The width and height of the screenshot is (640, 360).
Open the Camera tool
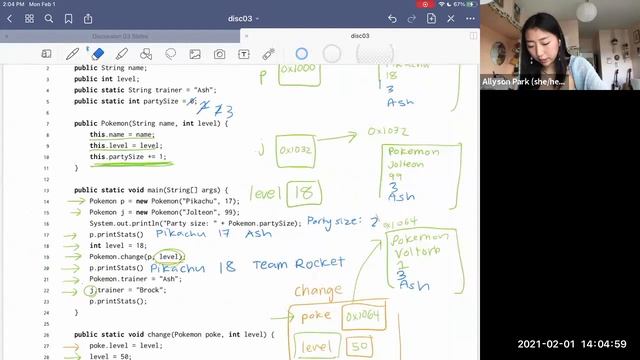pyautogui.click(x=220, y=54)
